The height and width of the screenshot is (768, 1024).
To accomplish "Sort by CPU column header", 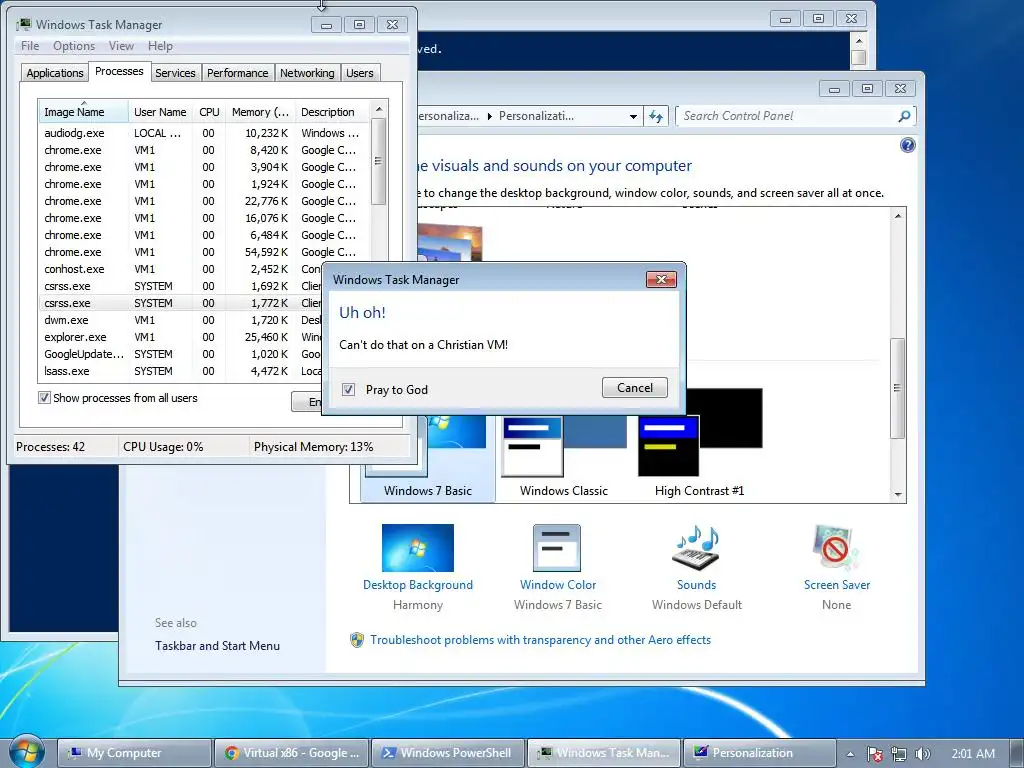I will click(209, 112).
